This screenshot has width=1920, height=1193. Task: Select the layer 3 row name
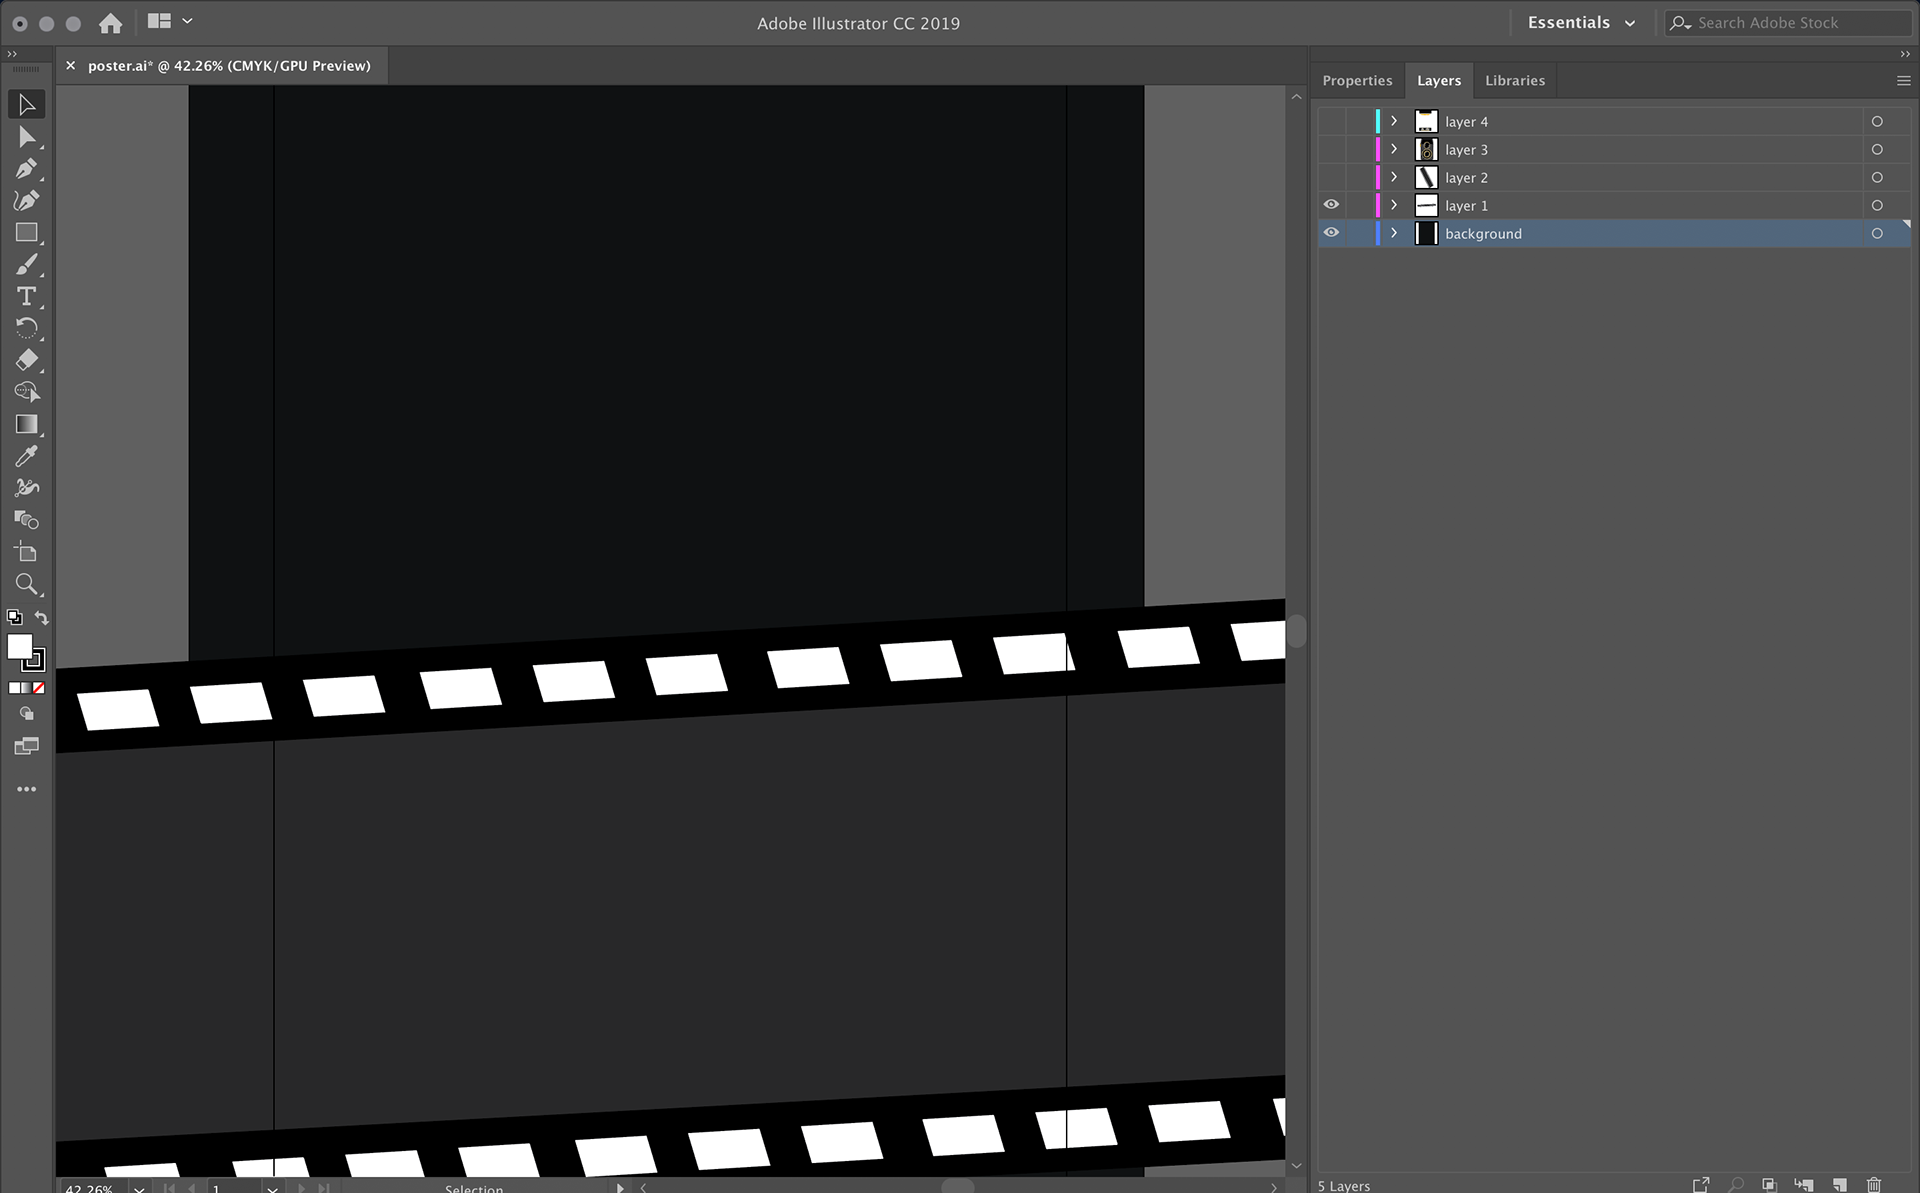point(1466,149)
